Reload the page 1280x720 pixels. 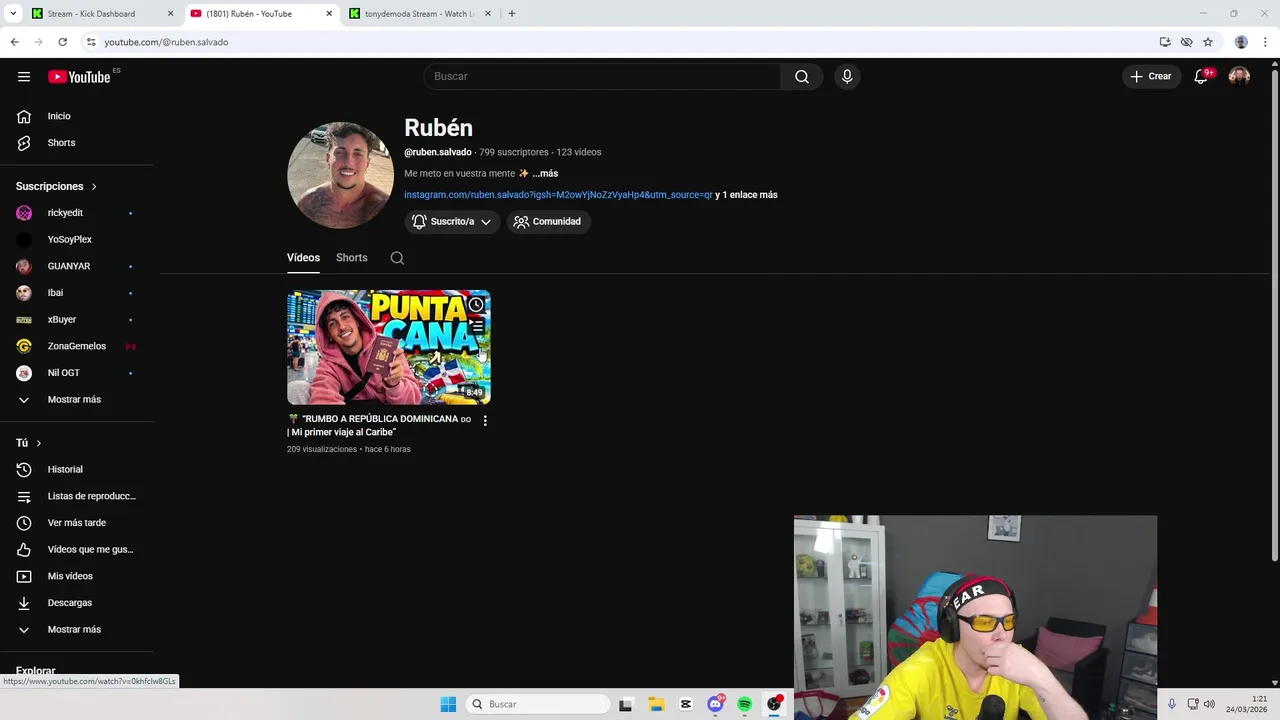(x=62, y=42)
